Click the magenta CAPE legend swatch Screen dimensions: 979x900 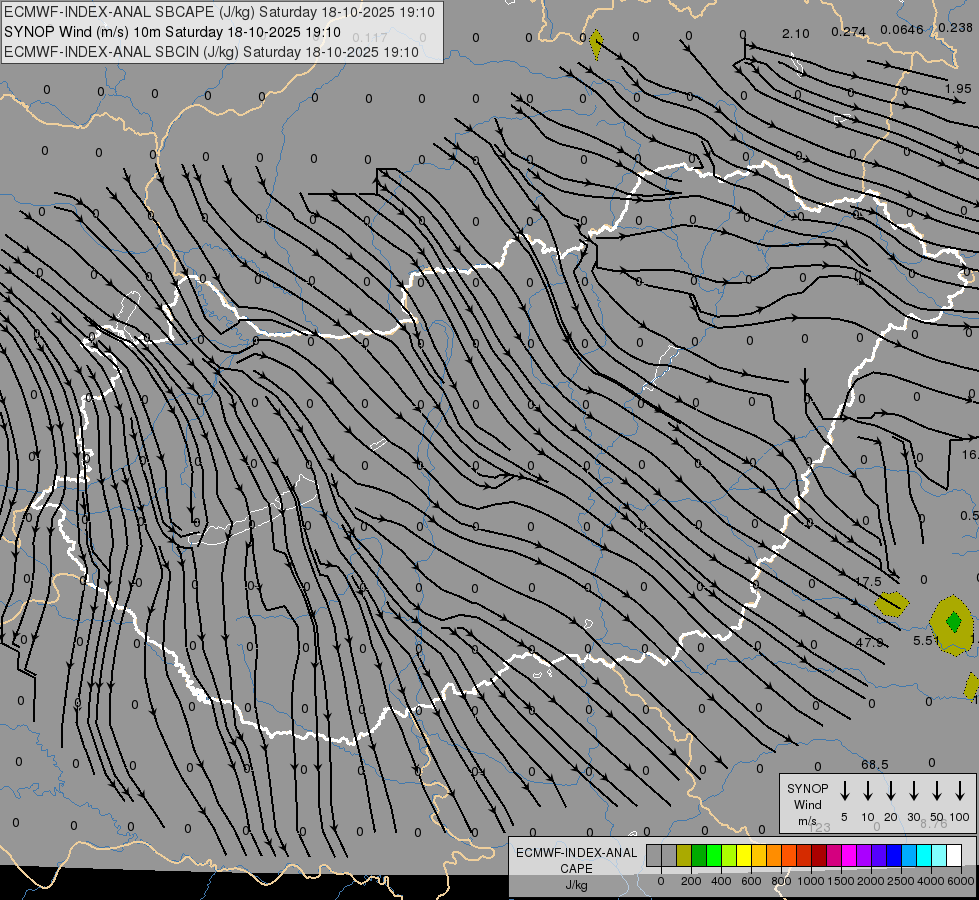point(849,855)
